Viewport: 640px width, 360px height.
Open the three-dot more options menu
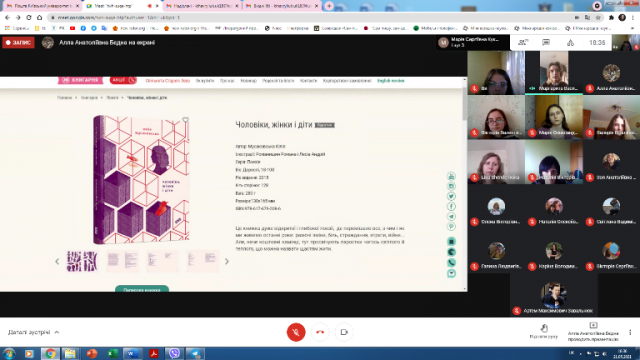pos(630,332)
